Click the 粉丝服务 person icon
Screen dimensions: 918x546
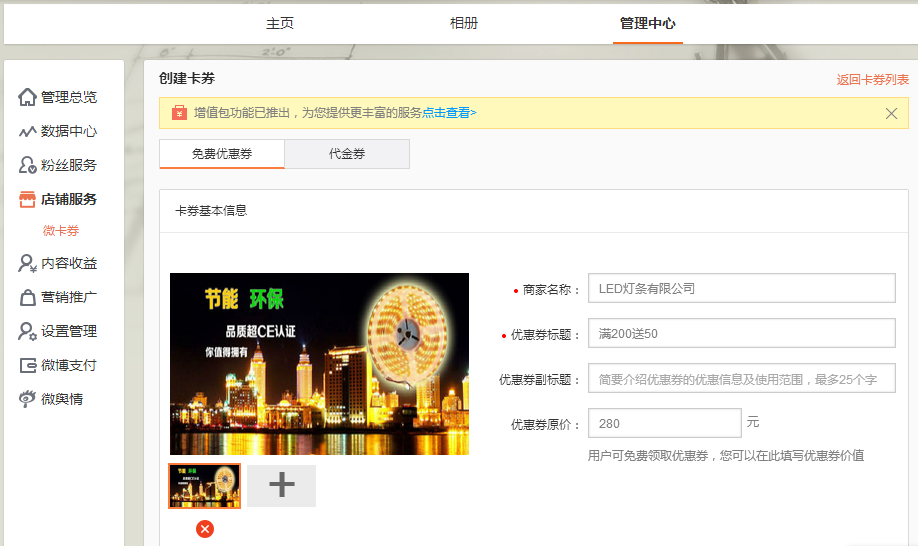click(28, 165)
